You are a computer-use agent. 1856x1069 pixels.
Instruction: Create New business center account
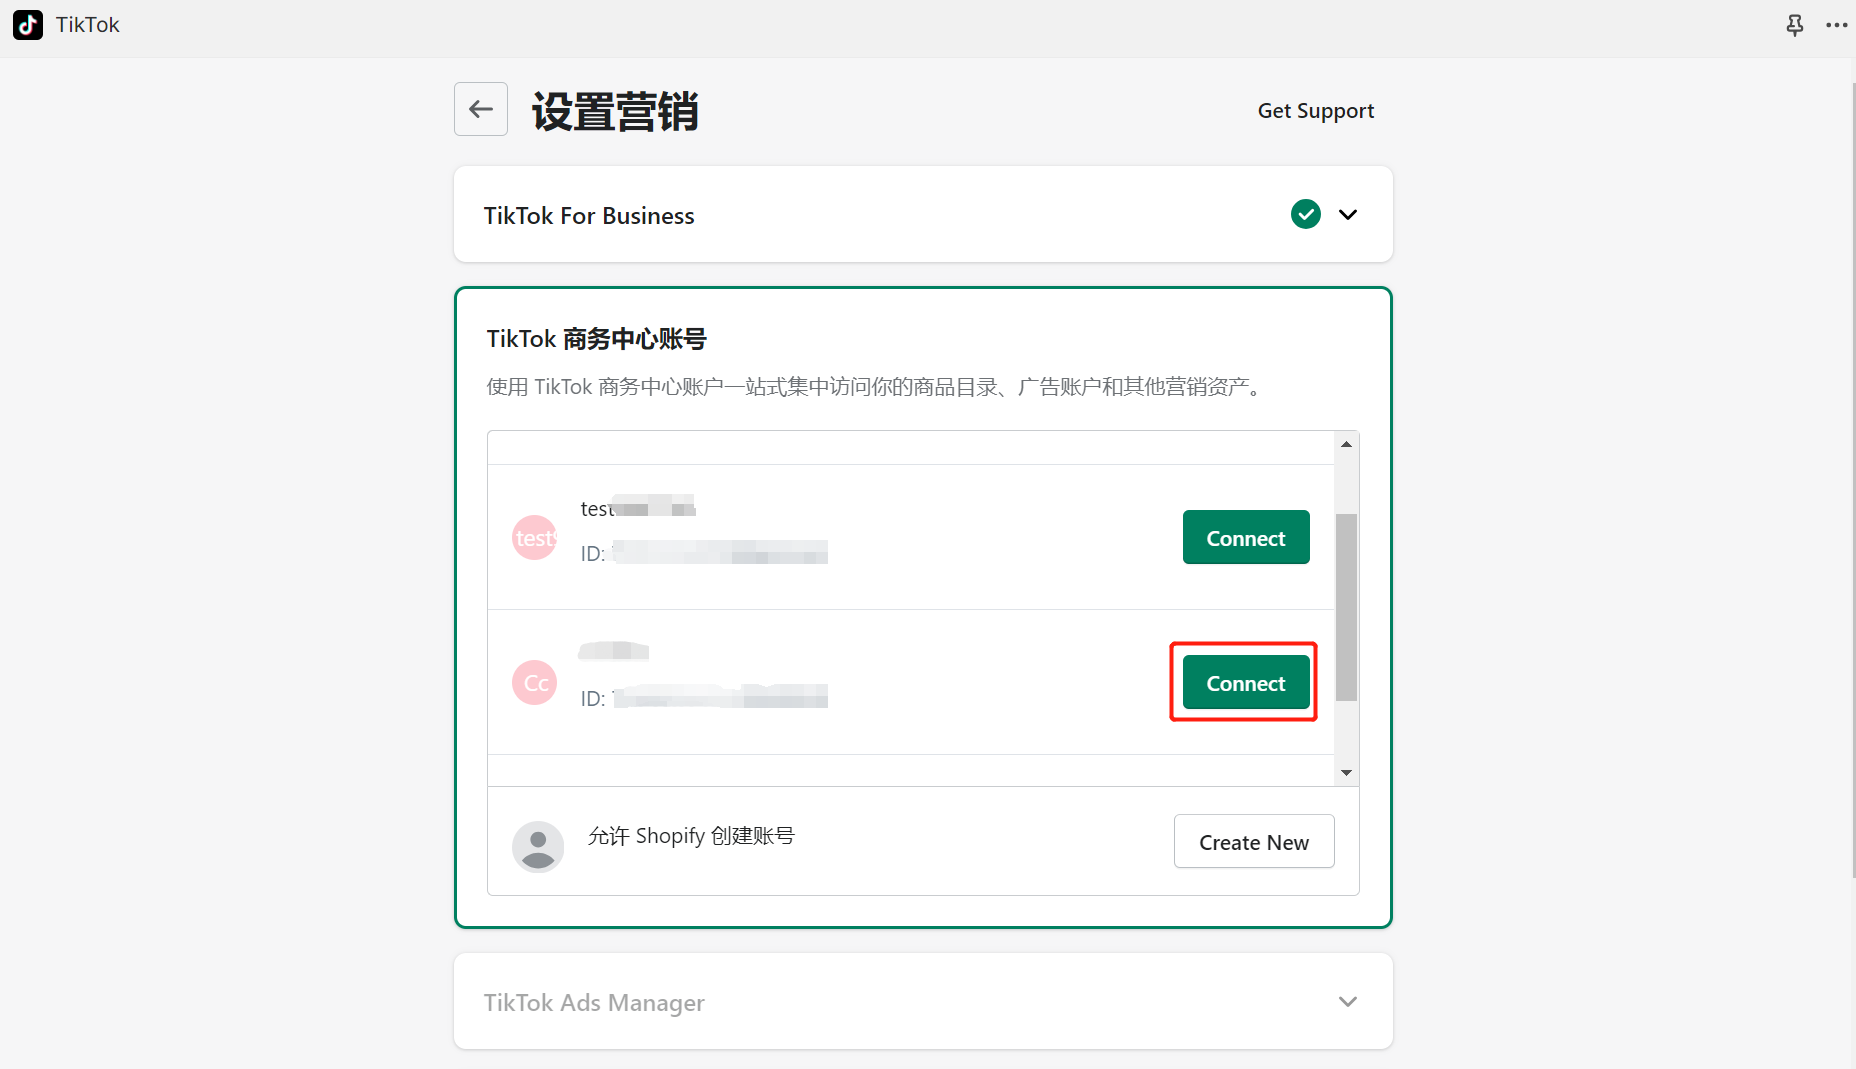click(1254, 841)
